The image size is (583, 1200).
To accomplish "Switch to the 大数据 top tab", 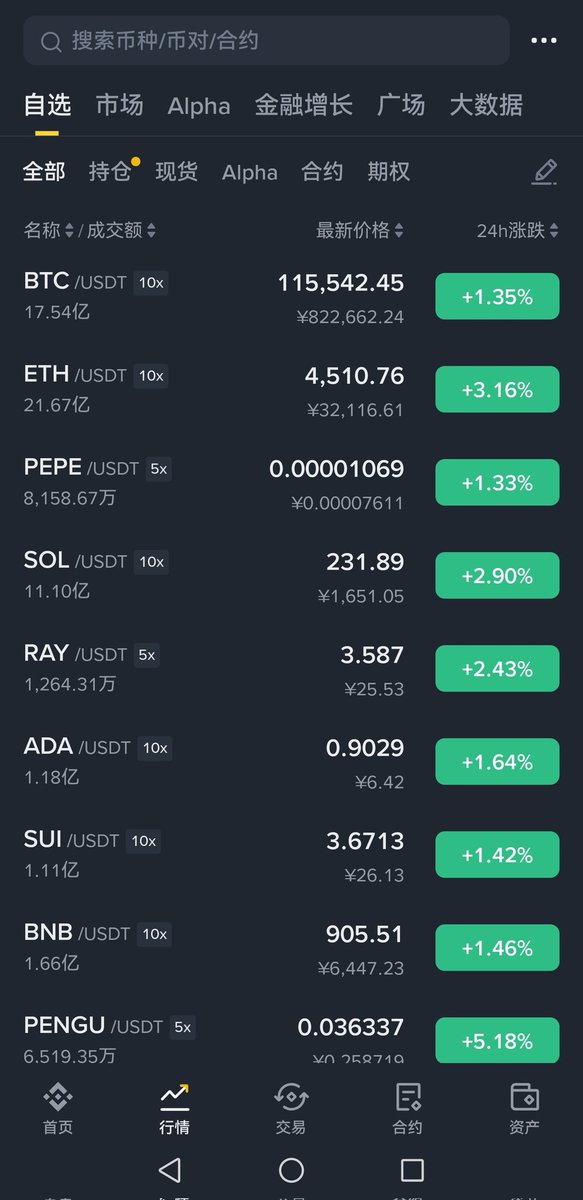I will coord(486,105).
